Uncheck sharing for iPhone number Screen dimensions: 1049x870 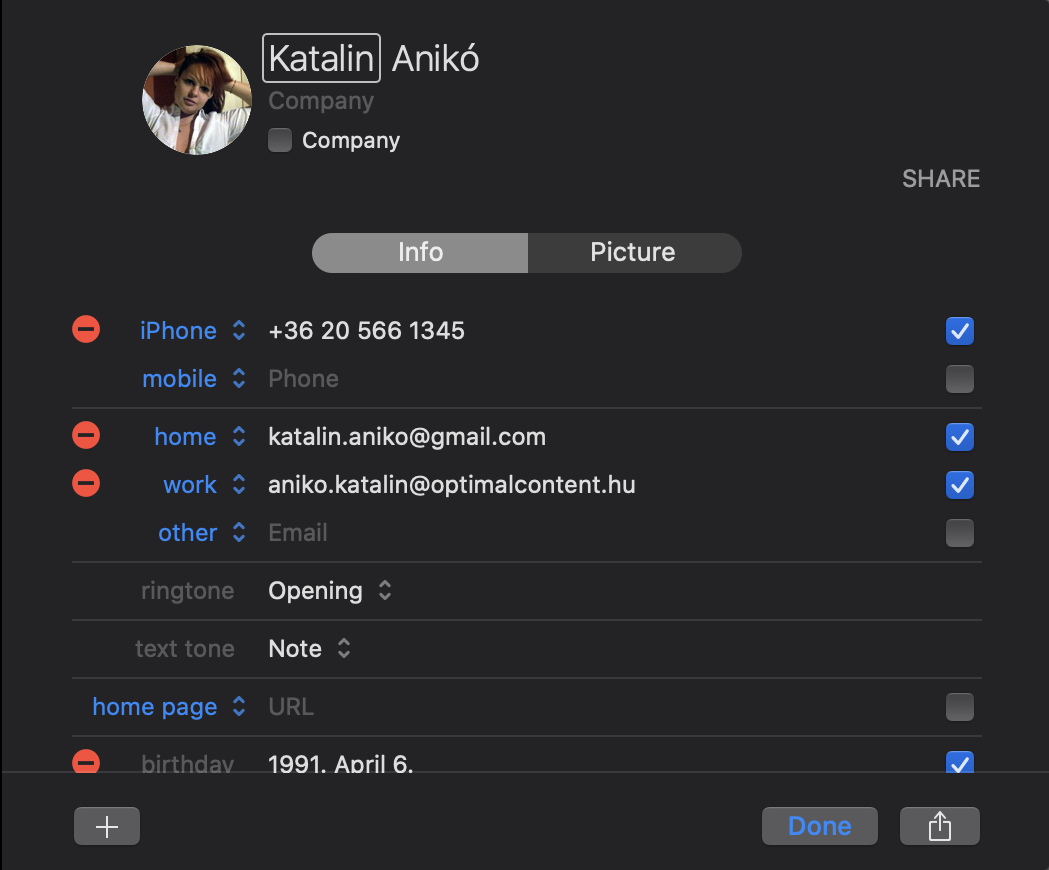(959, 331)
